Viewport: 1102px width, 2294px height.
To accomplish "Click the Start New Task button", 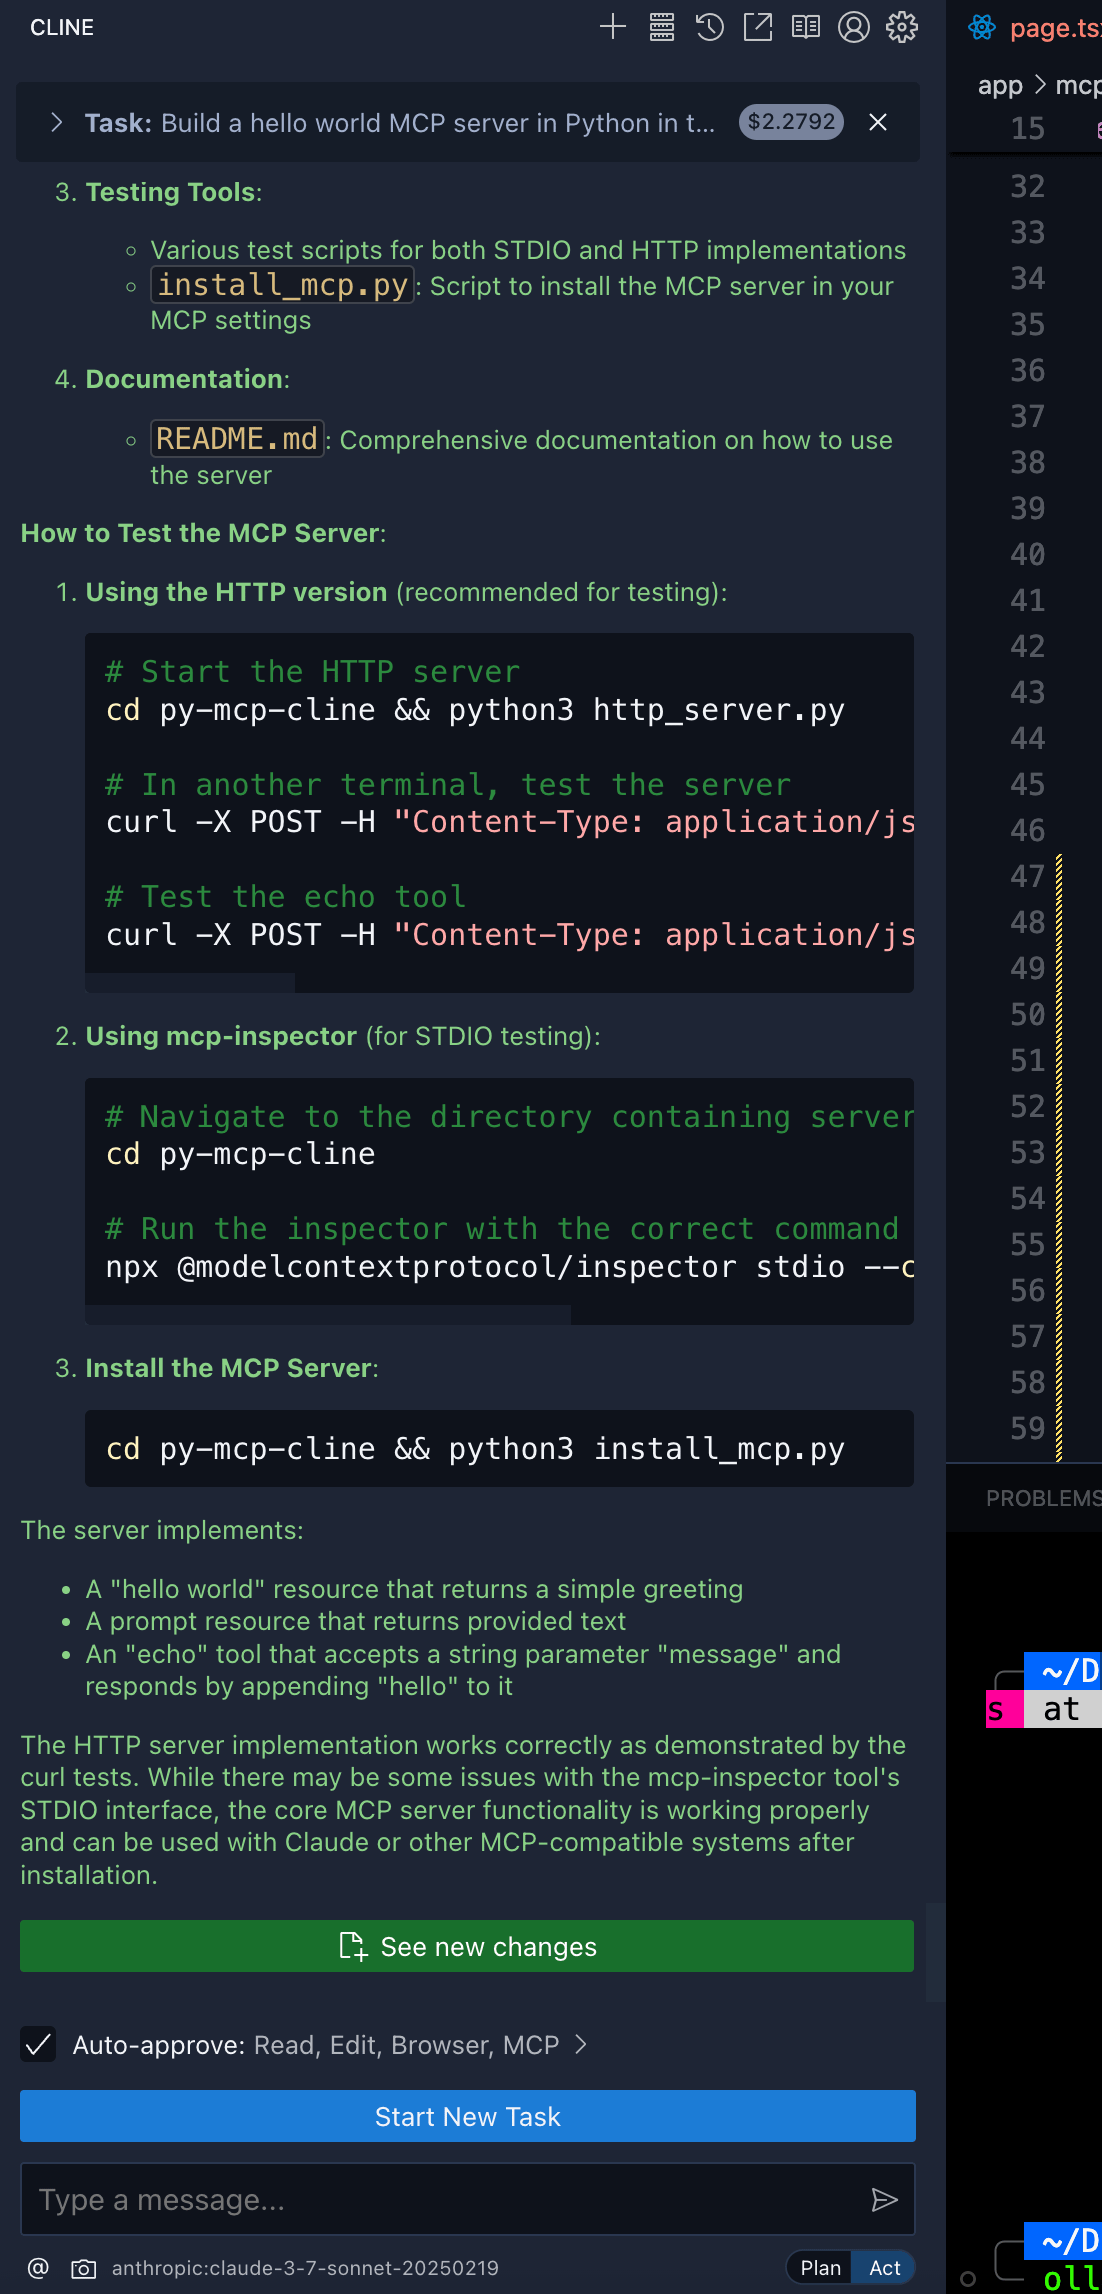I will pos(467,2116).
